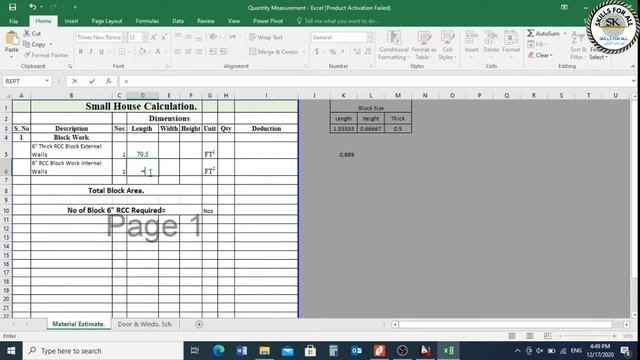640x360 pixels.
Task: Open Conditional Formatting menu
Action: (x=393, y=45)
